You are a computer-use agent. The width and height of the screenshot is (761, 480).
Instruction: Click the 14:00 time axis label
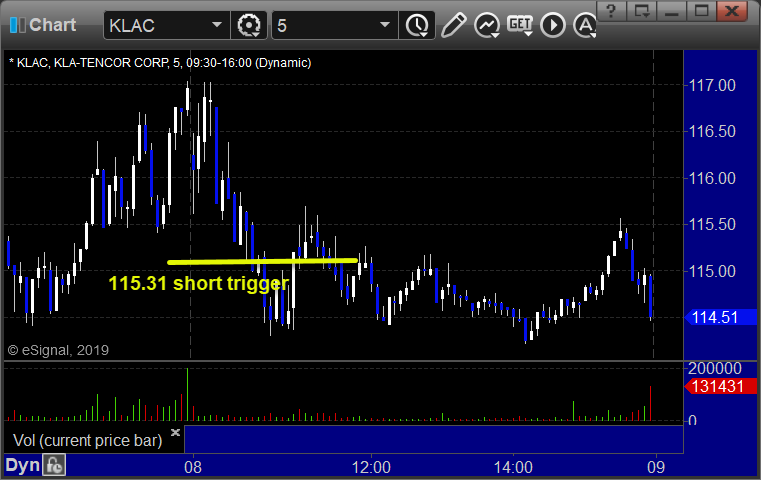[x=513, y=467]
